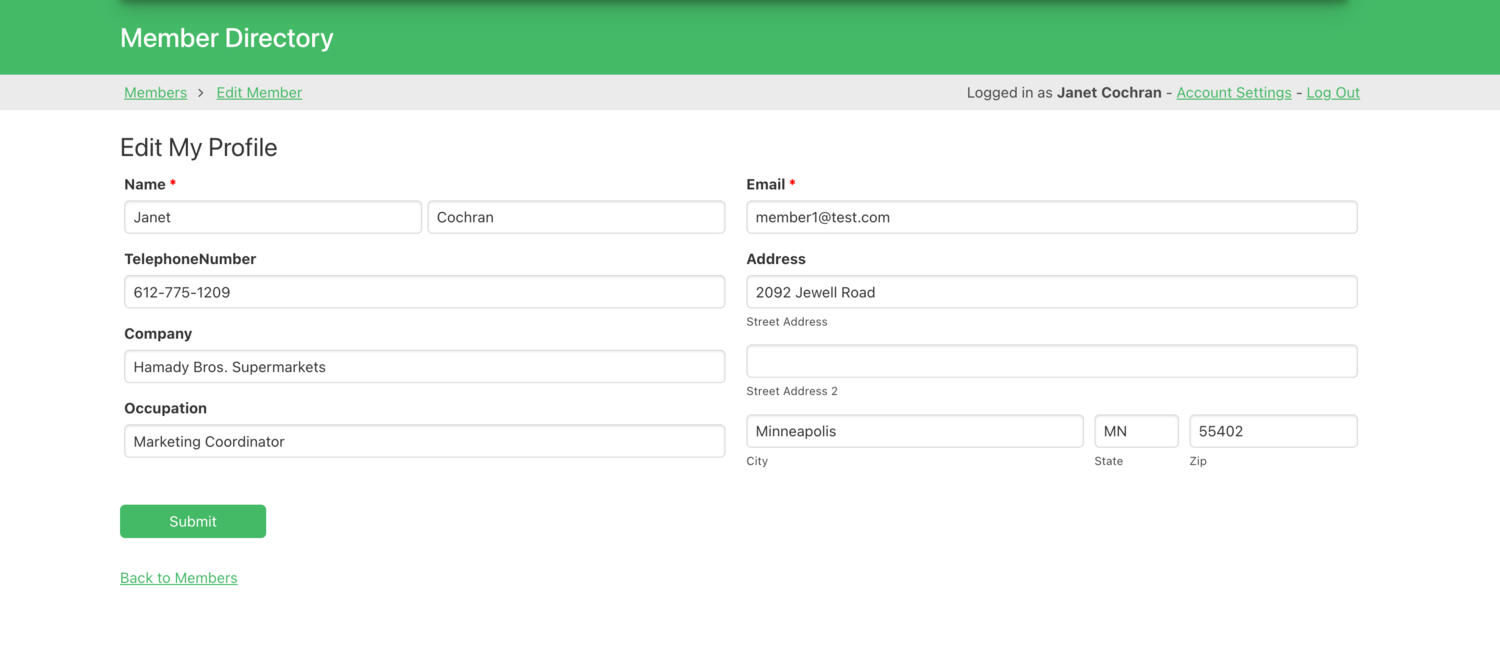The width and height of the screenshot is (1500, 668).
Task: Select the Occupation field showing Marketing Coordinator
Action: click(424, 441)
